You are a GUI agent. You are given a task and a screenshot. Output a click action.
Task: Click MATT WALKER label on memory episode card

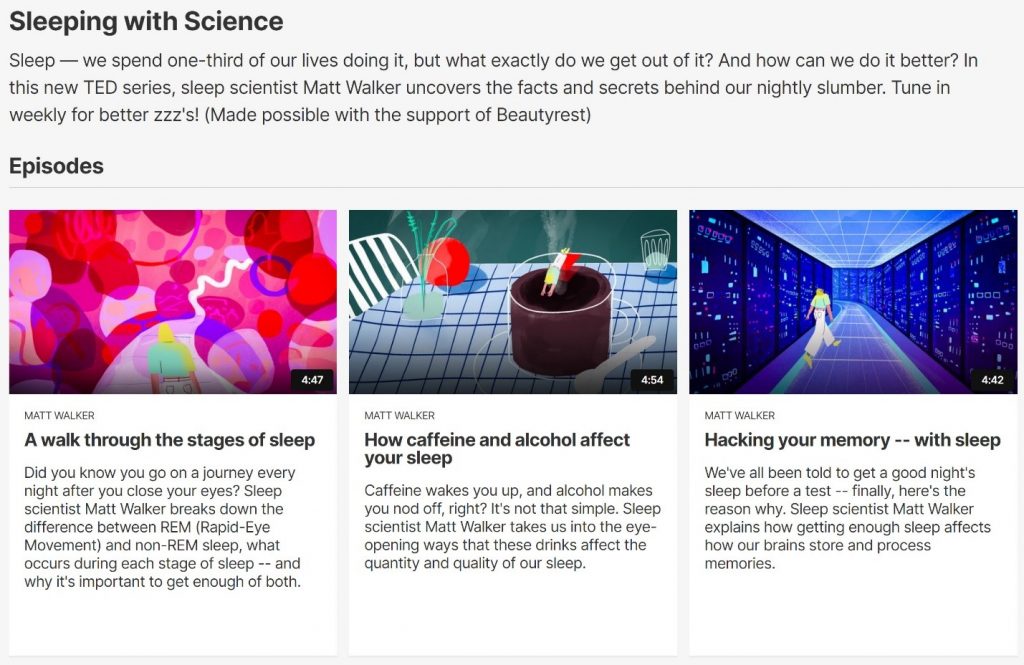coord(740,415)
